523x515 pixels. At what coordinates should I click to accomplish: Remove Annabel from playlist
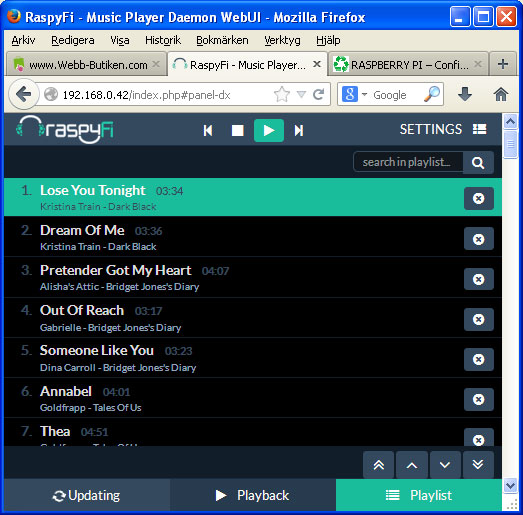[479, 399]
